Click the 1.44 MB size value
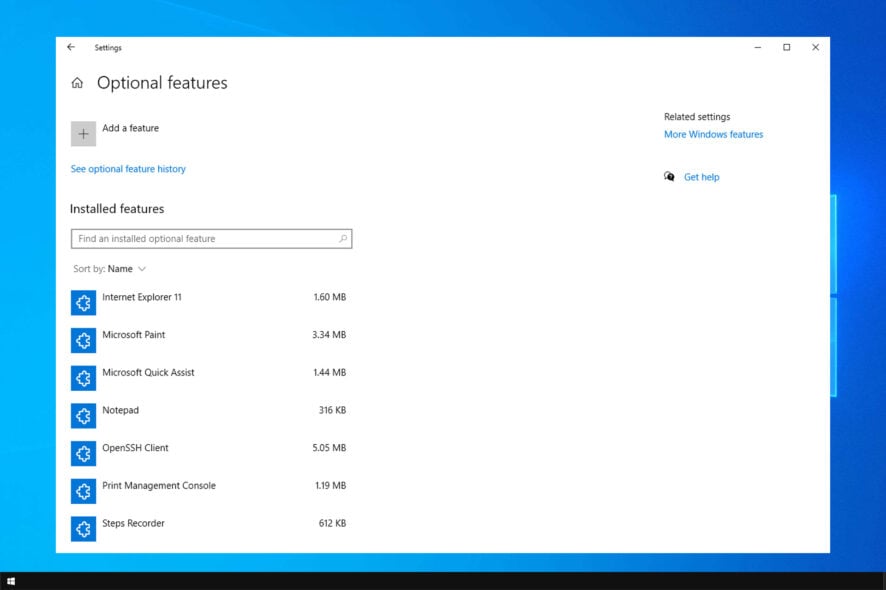This screenshot has height=590, width=886. [330, 372]
